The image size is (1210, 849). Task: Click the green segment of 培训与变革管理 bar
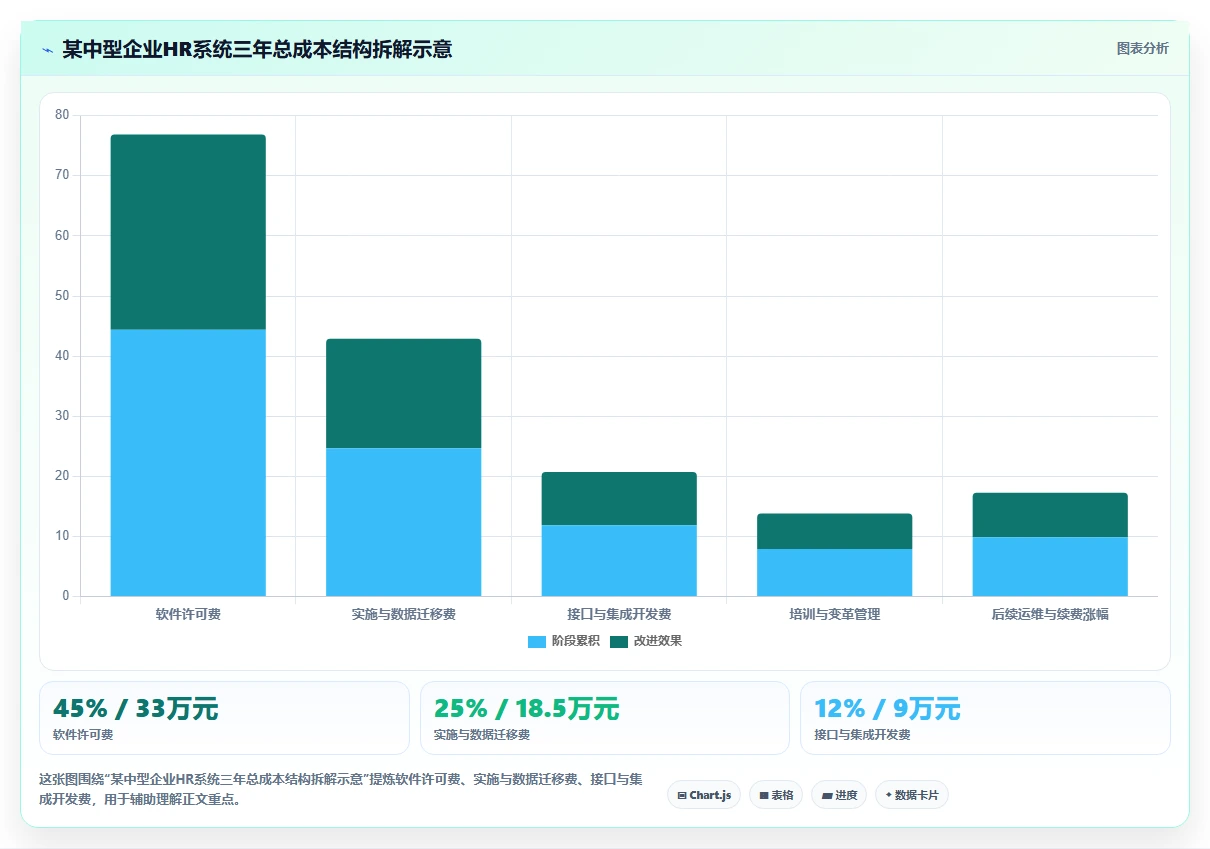click(x=835, y=532)
